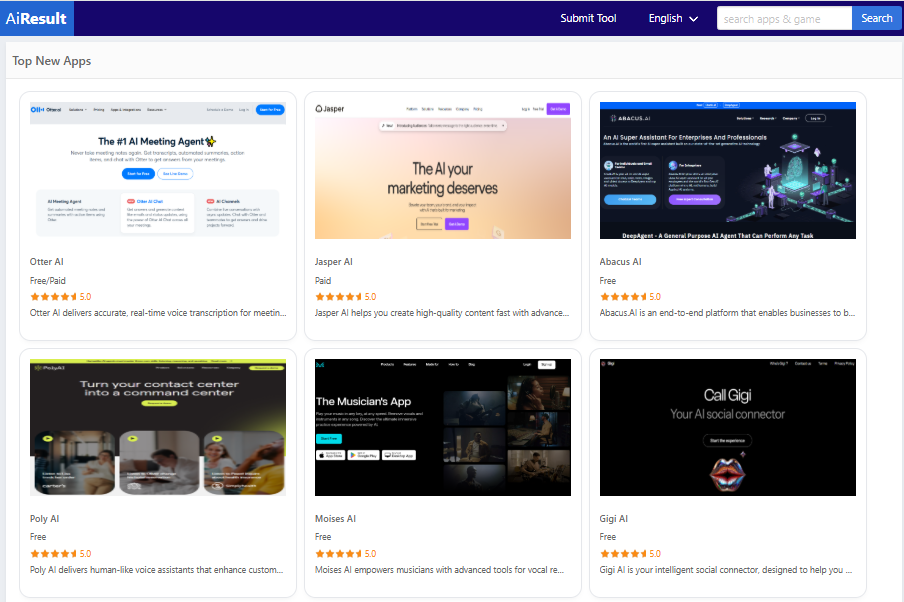This screenshot has width=904, height=602.
Task: Open the Jasper AI screenshot thumbnail
Action: click(443, 171)
